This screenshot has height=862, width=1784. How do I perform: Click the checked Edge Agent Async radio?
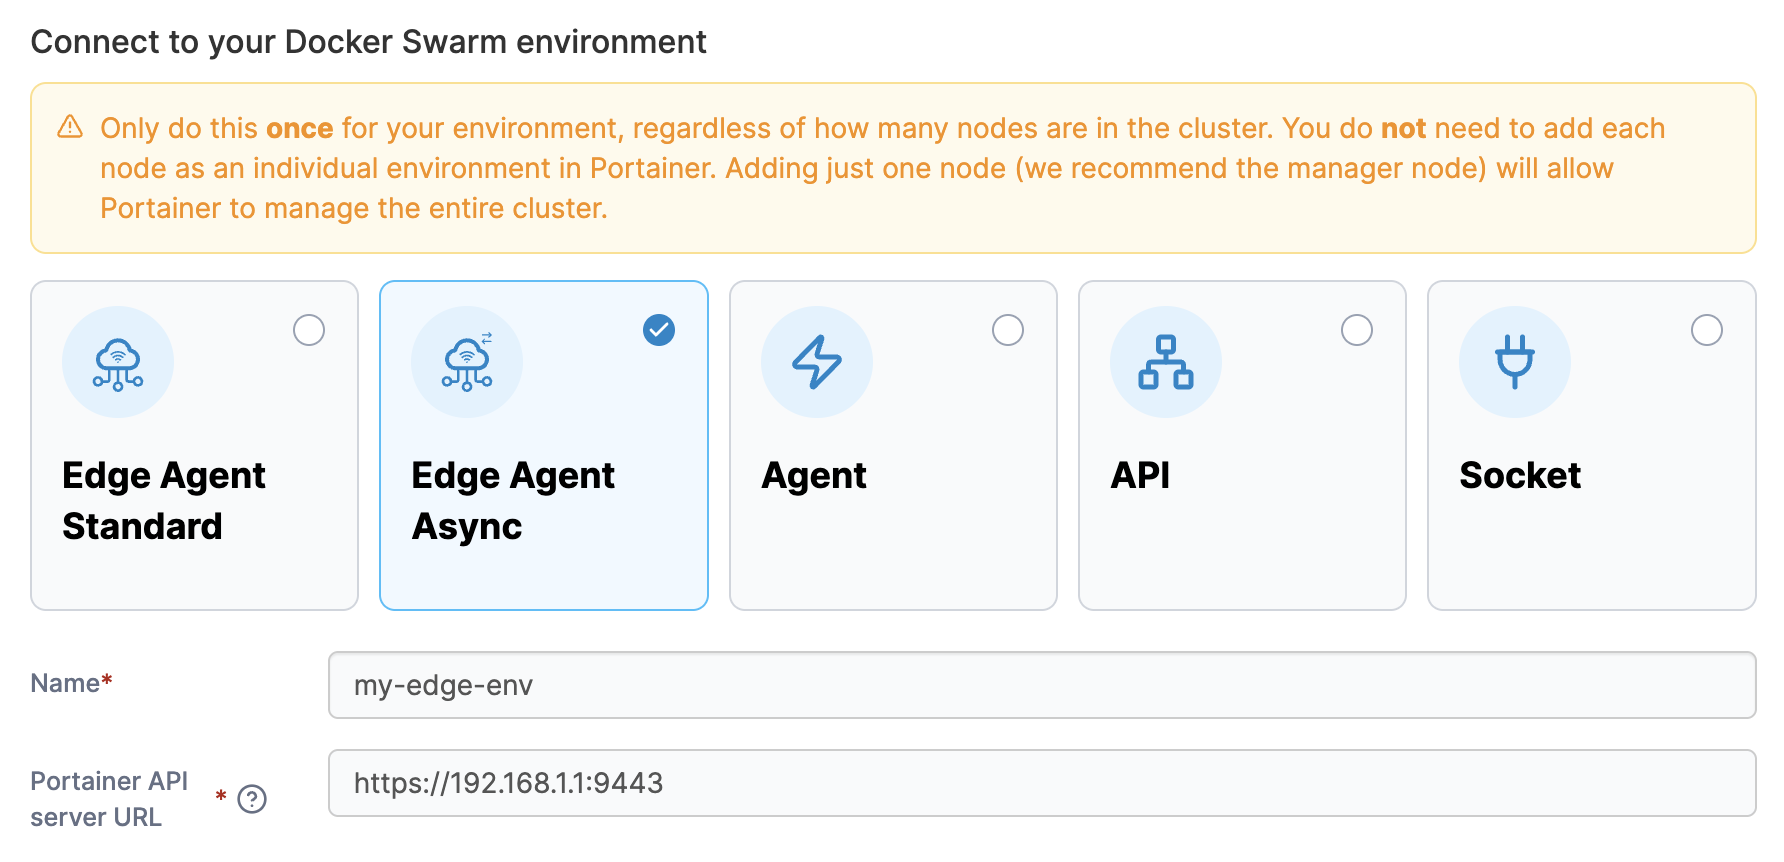658,330
